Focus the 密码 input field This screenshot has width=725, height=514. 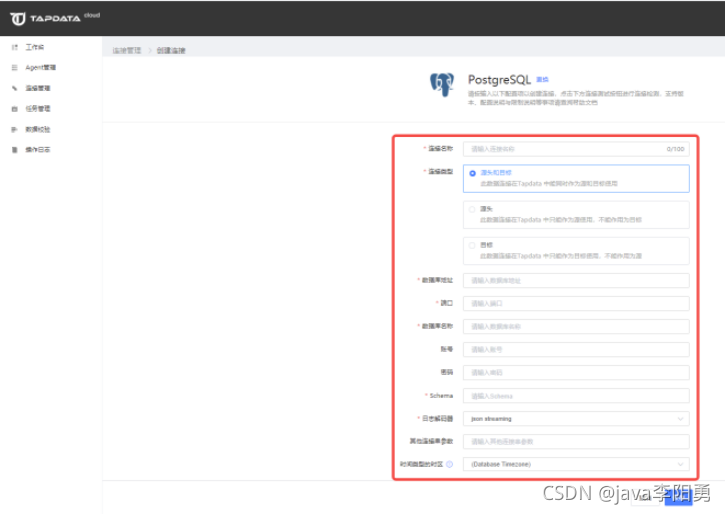[576, 373]
